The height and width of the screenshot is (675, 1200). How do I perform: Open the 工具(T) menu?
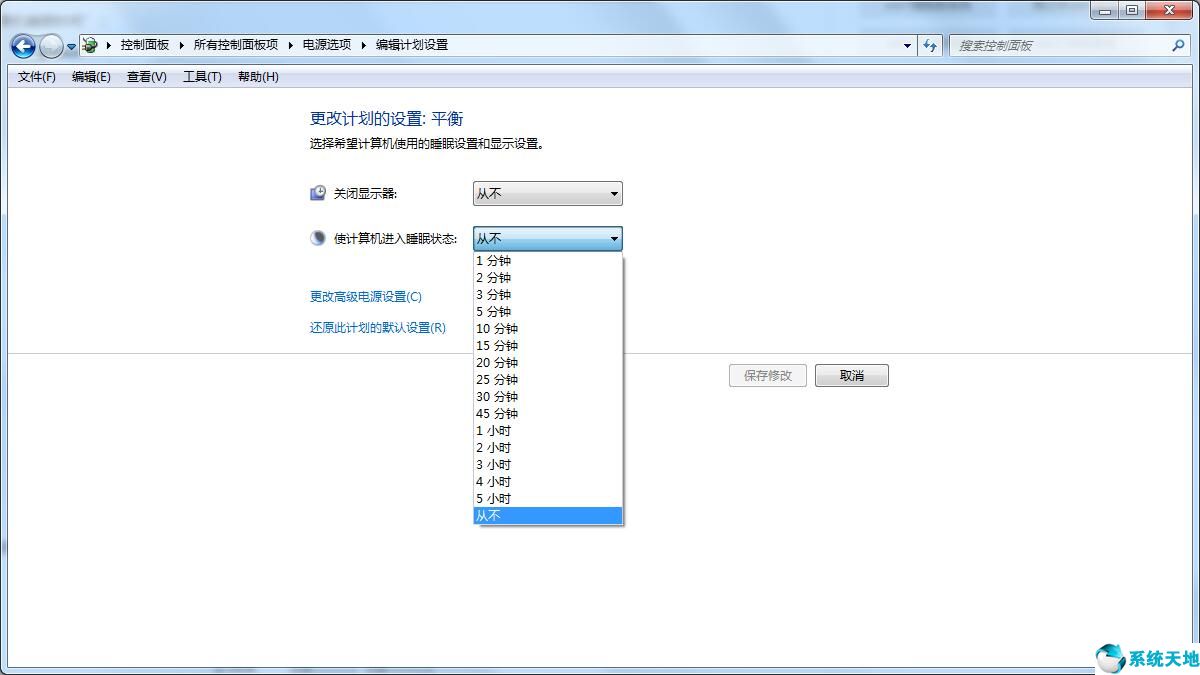[202, 77]
